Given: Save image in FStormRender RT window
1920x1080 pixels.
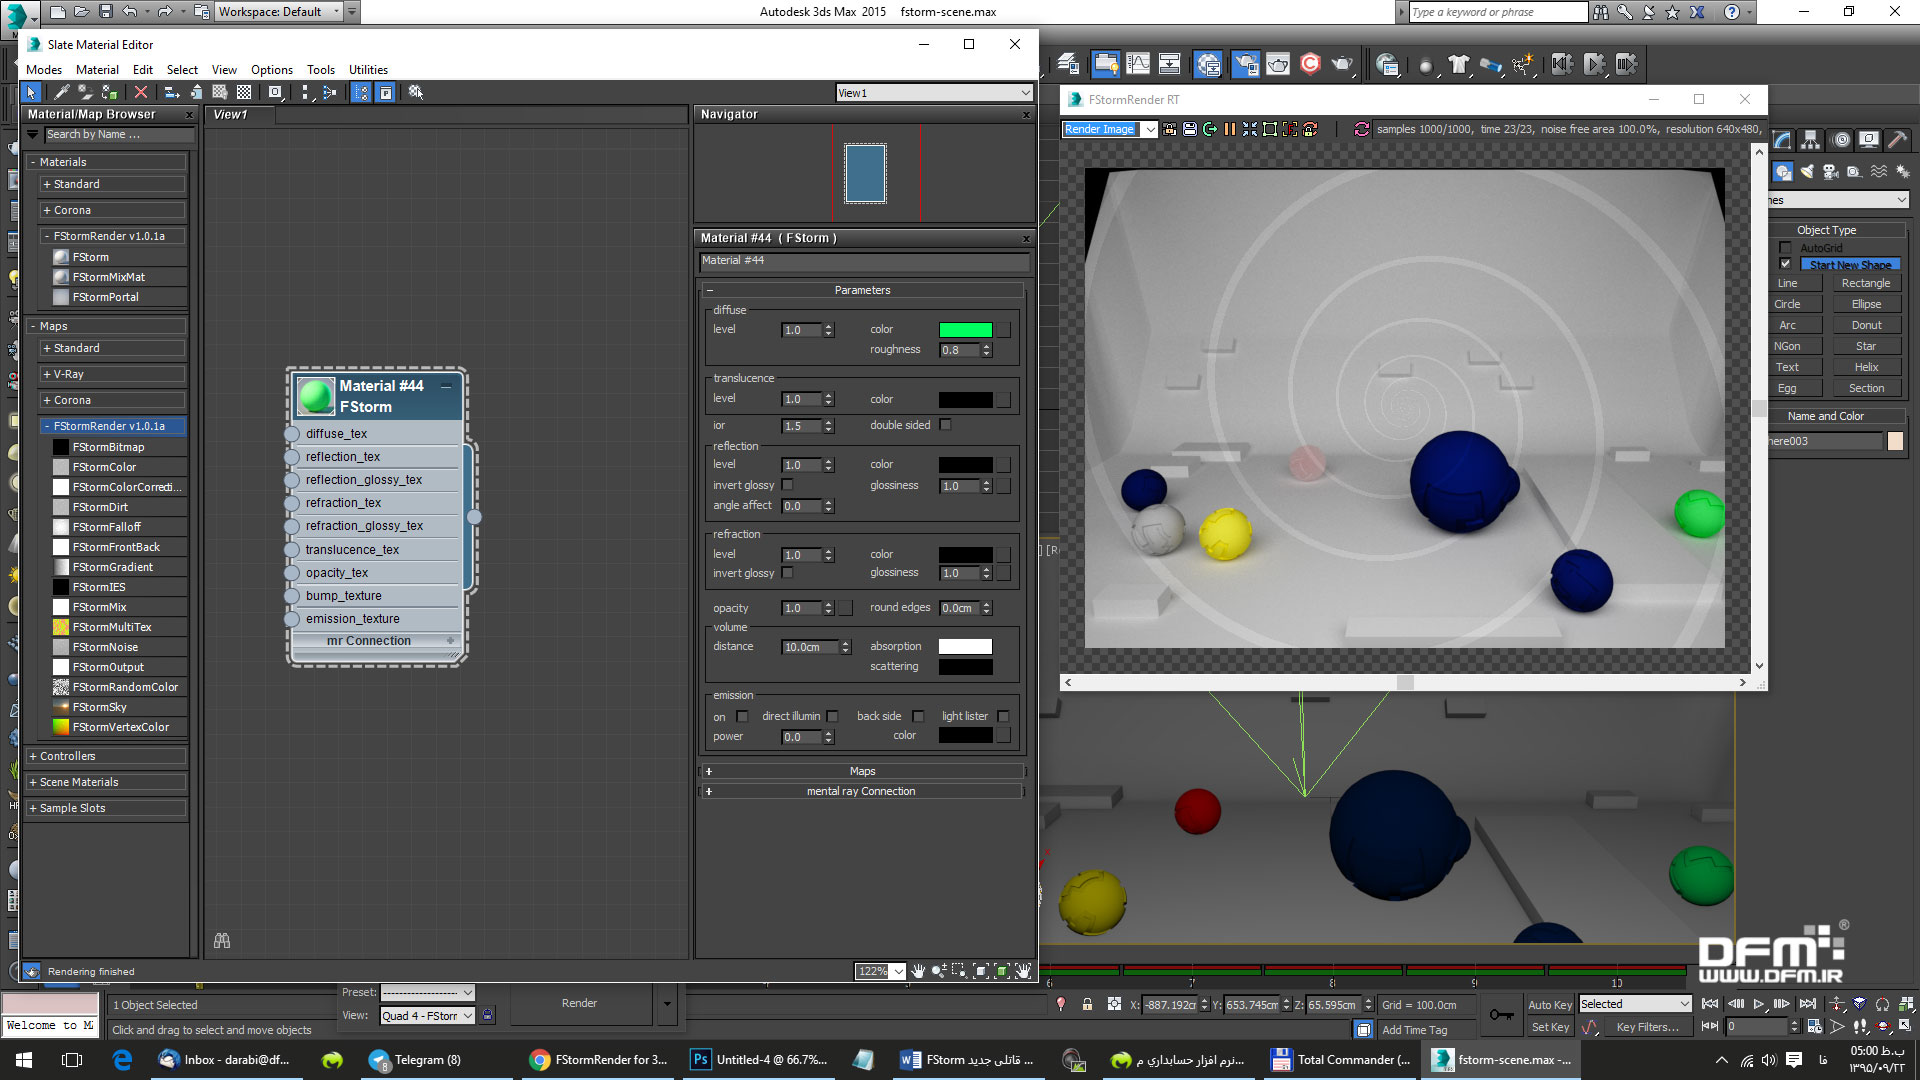Looking at the screenshot, I should coord(1189,129).
